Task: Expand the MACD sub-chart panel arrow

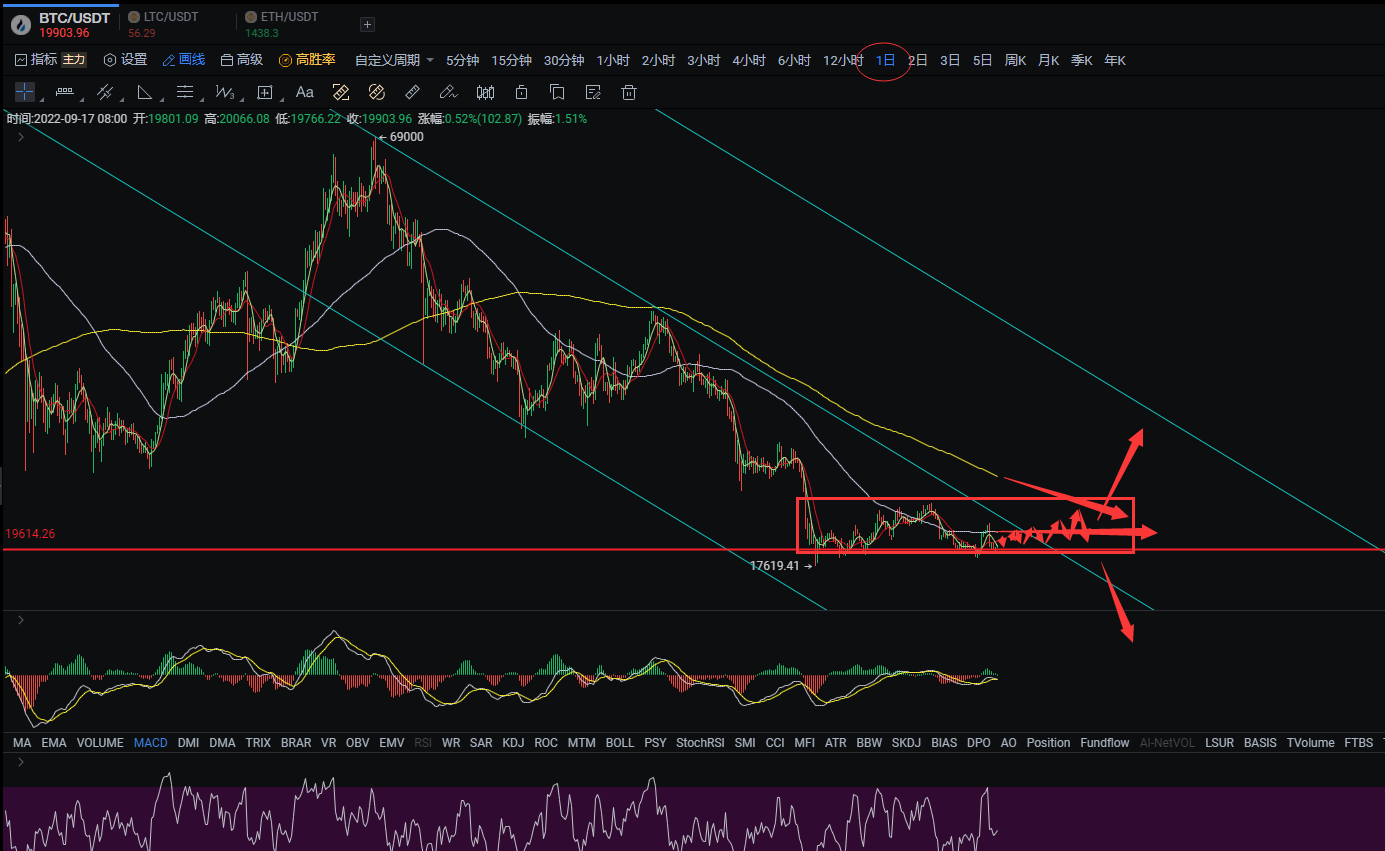Action: click(x=21, y=620)
